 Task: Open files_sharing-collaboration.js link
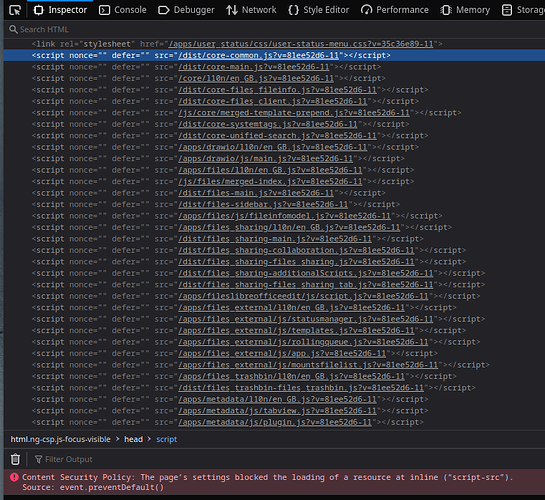point(296,250)
